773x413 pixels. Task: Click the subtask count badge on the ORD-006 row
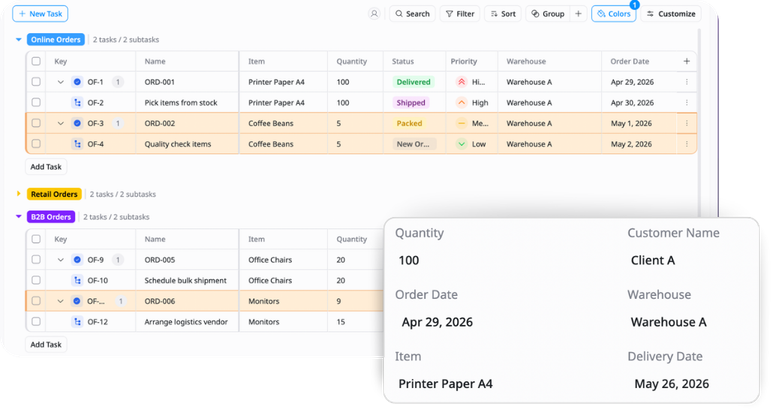point(120,301)
